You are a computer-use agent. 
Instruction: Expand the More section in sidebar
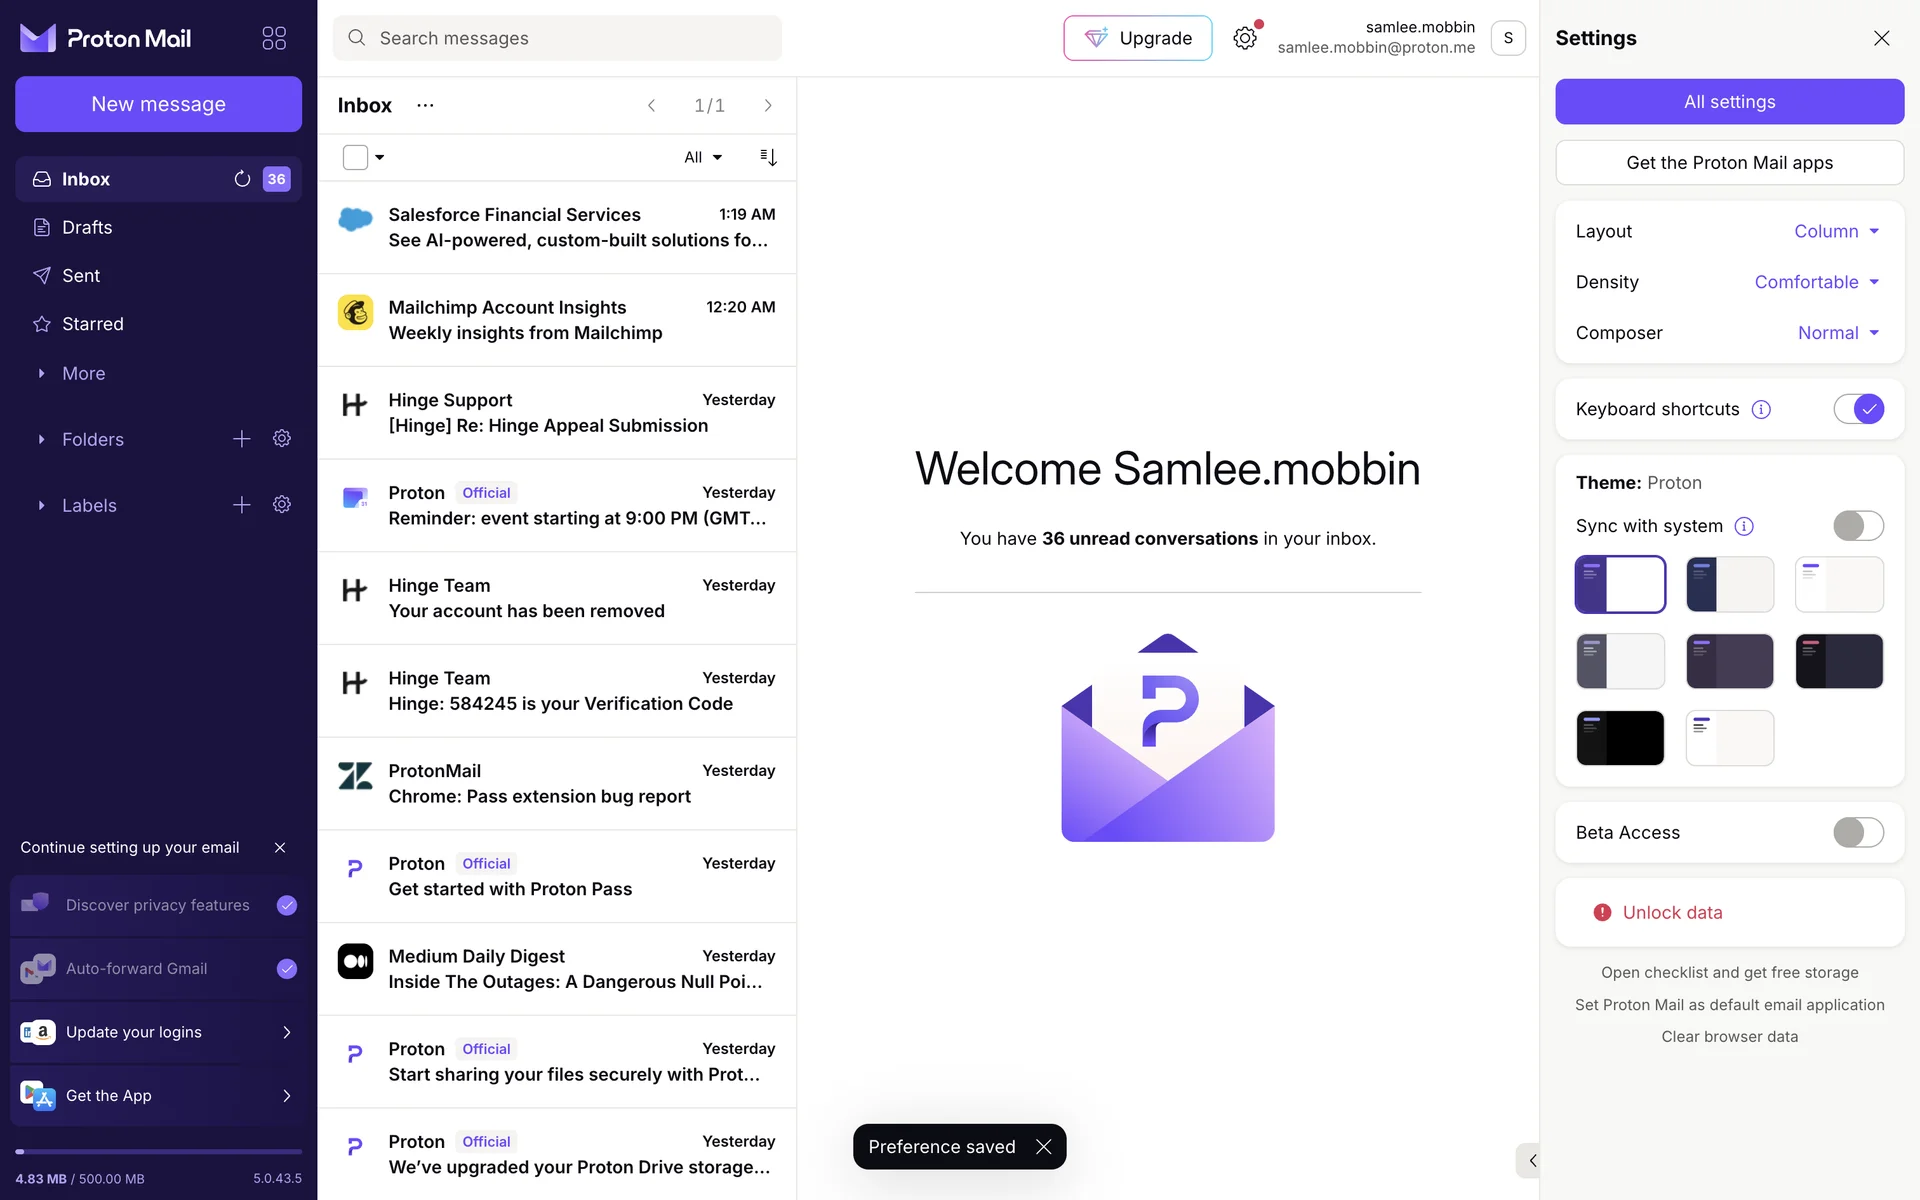[x=83, y=373]
